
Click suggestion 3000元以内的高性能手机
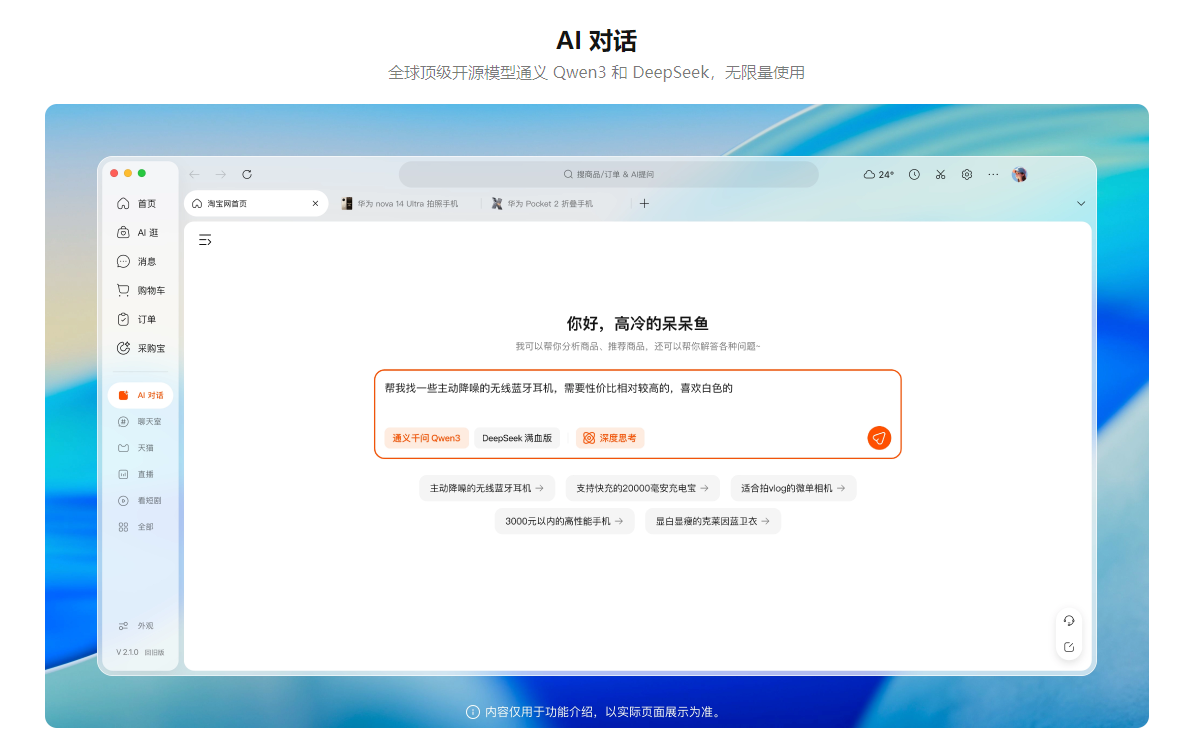pos(564,521)
